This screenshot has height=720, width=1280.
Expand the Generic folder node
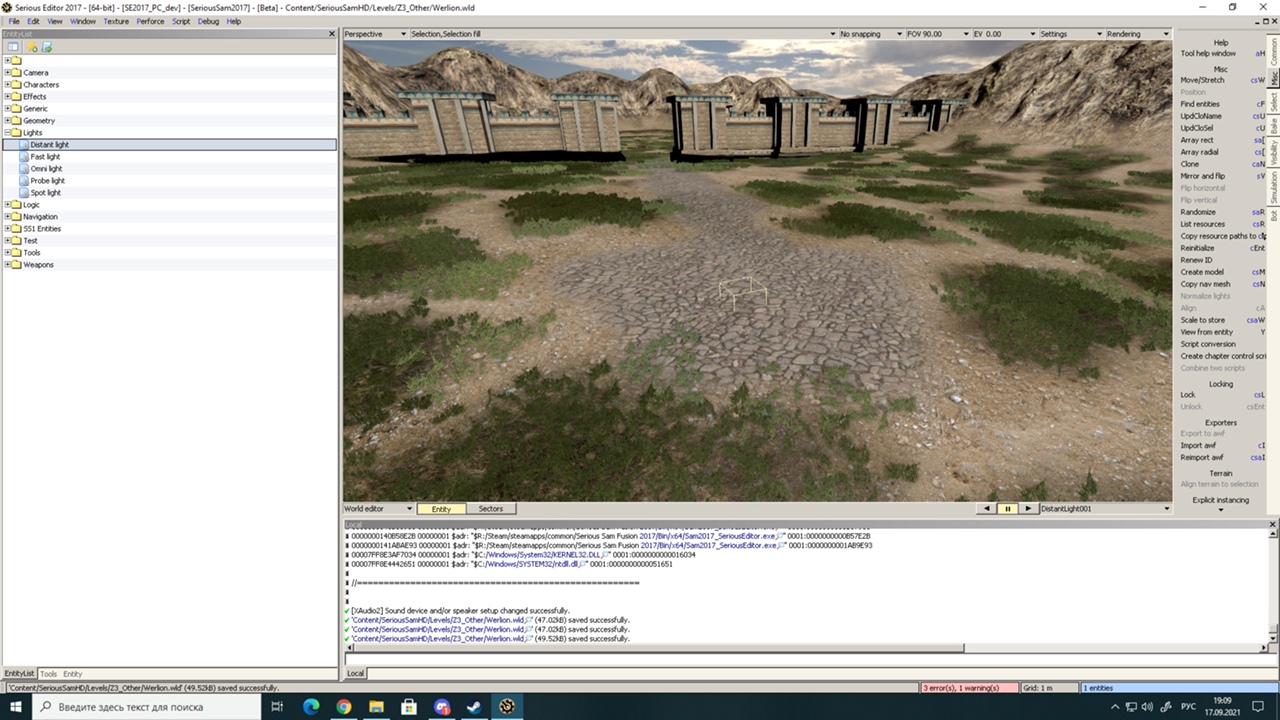click(x=7, y=109)
